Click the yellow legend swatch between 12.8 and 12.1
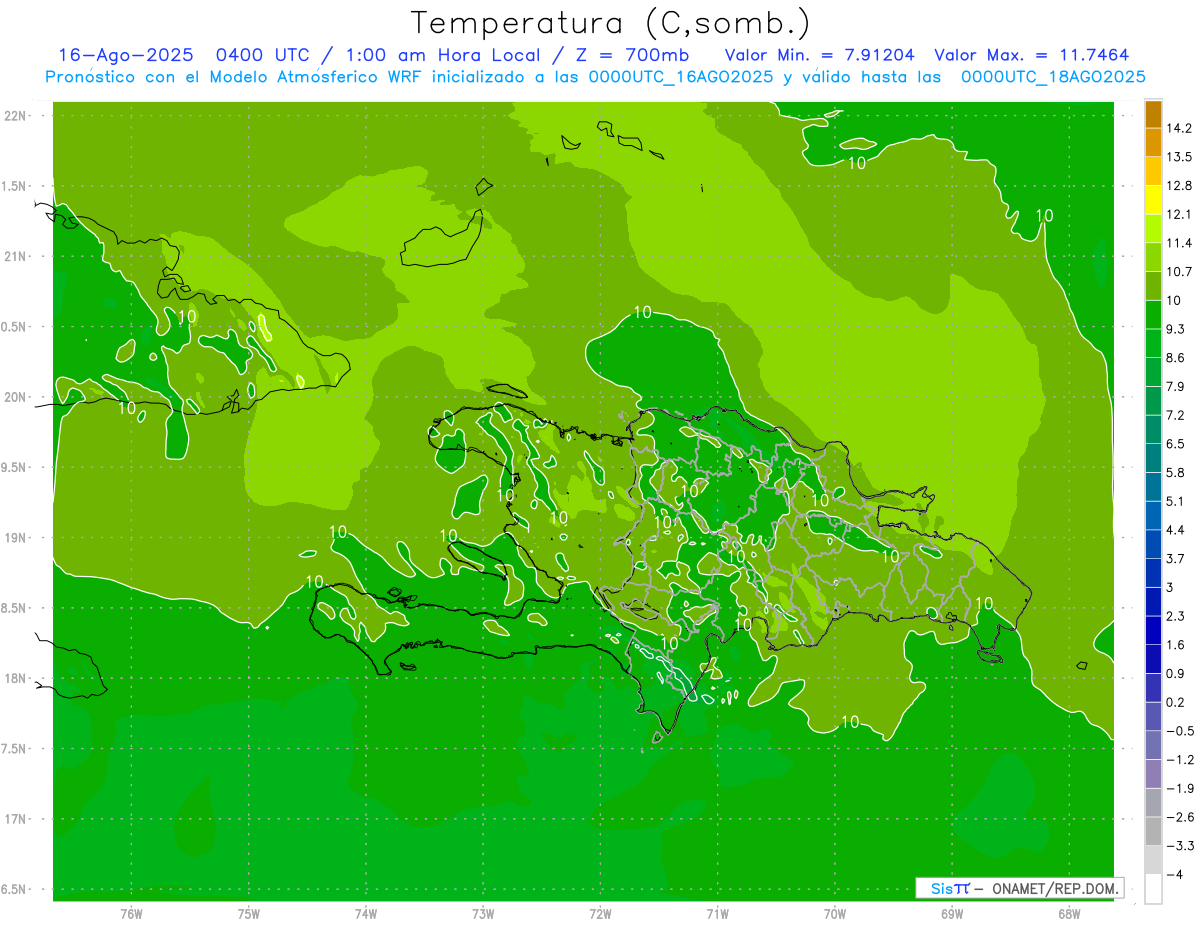1200x927 pixels. click(x=1153, y=200)
